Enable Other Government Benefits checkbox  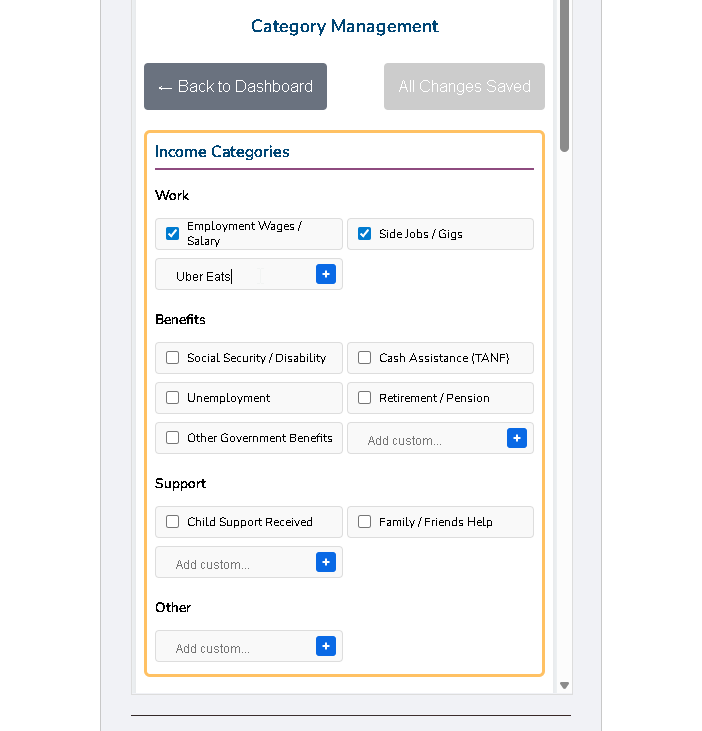173,438
